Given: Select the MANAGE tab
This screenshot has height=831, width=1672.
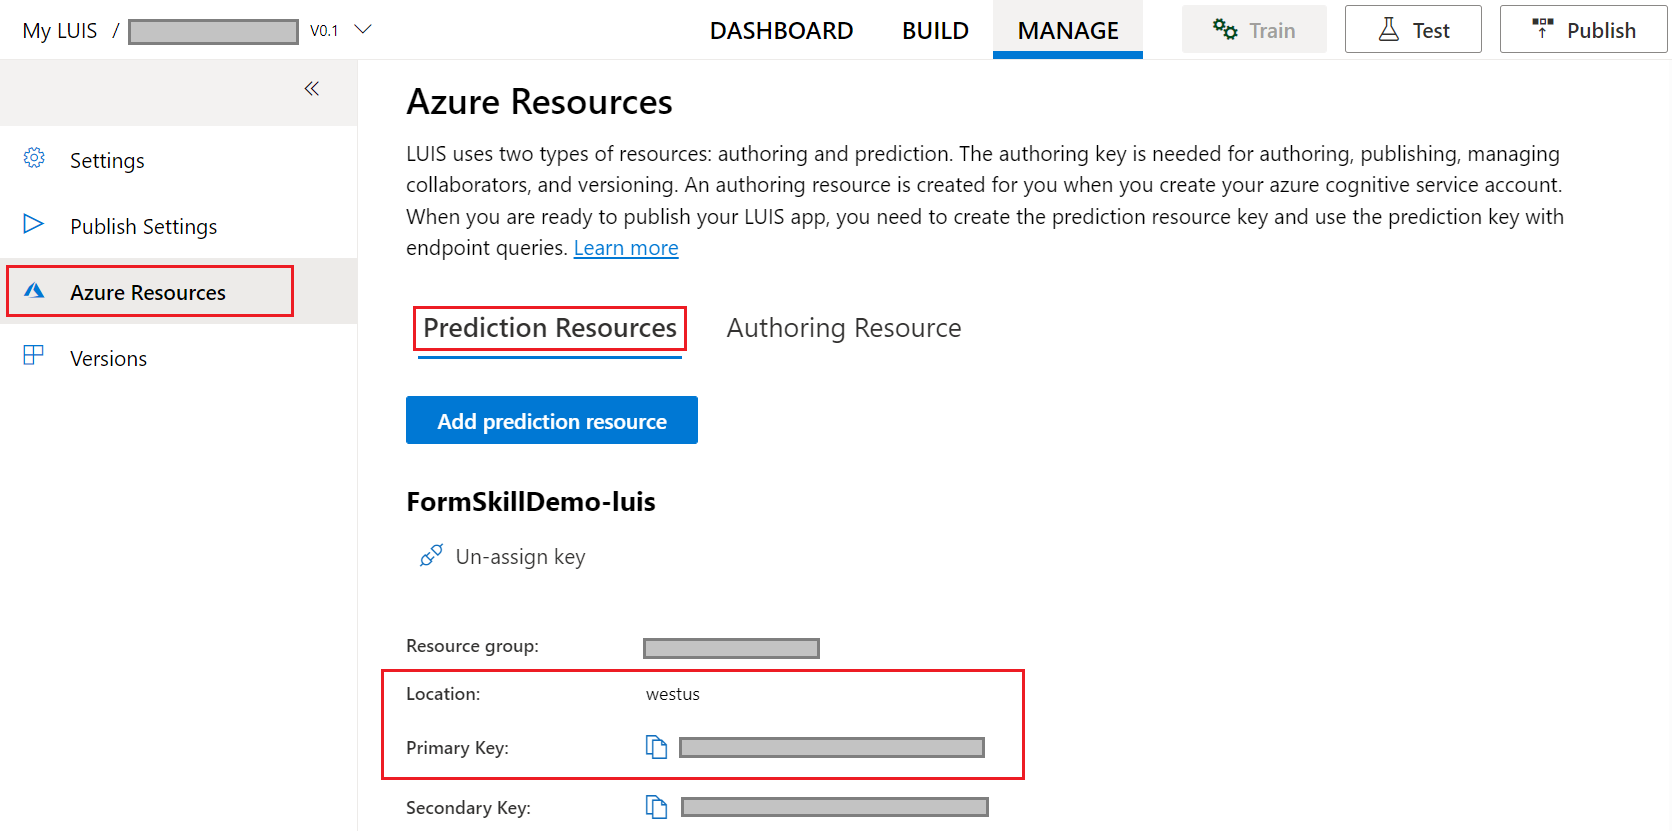Looking at the screenshot, I should pos(1068,31).
